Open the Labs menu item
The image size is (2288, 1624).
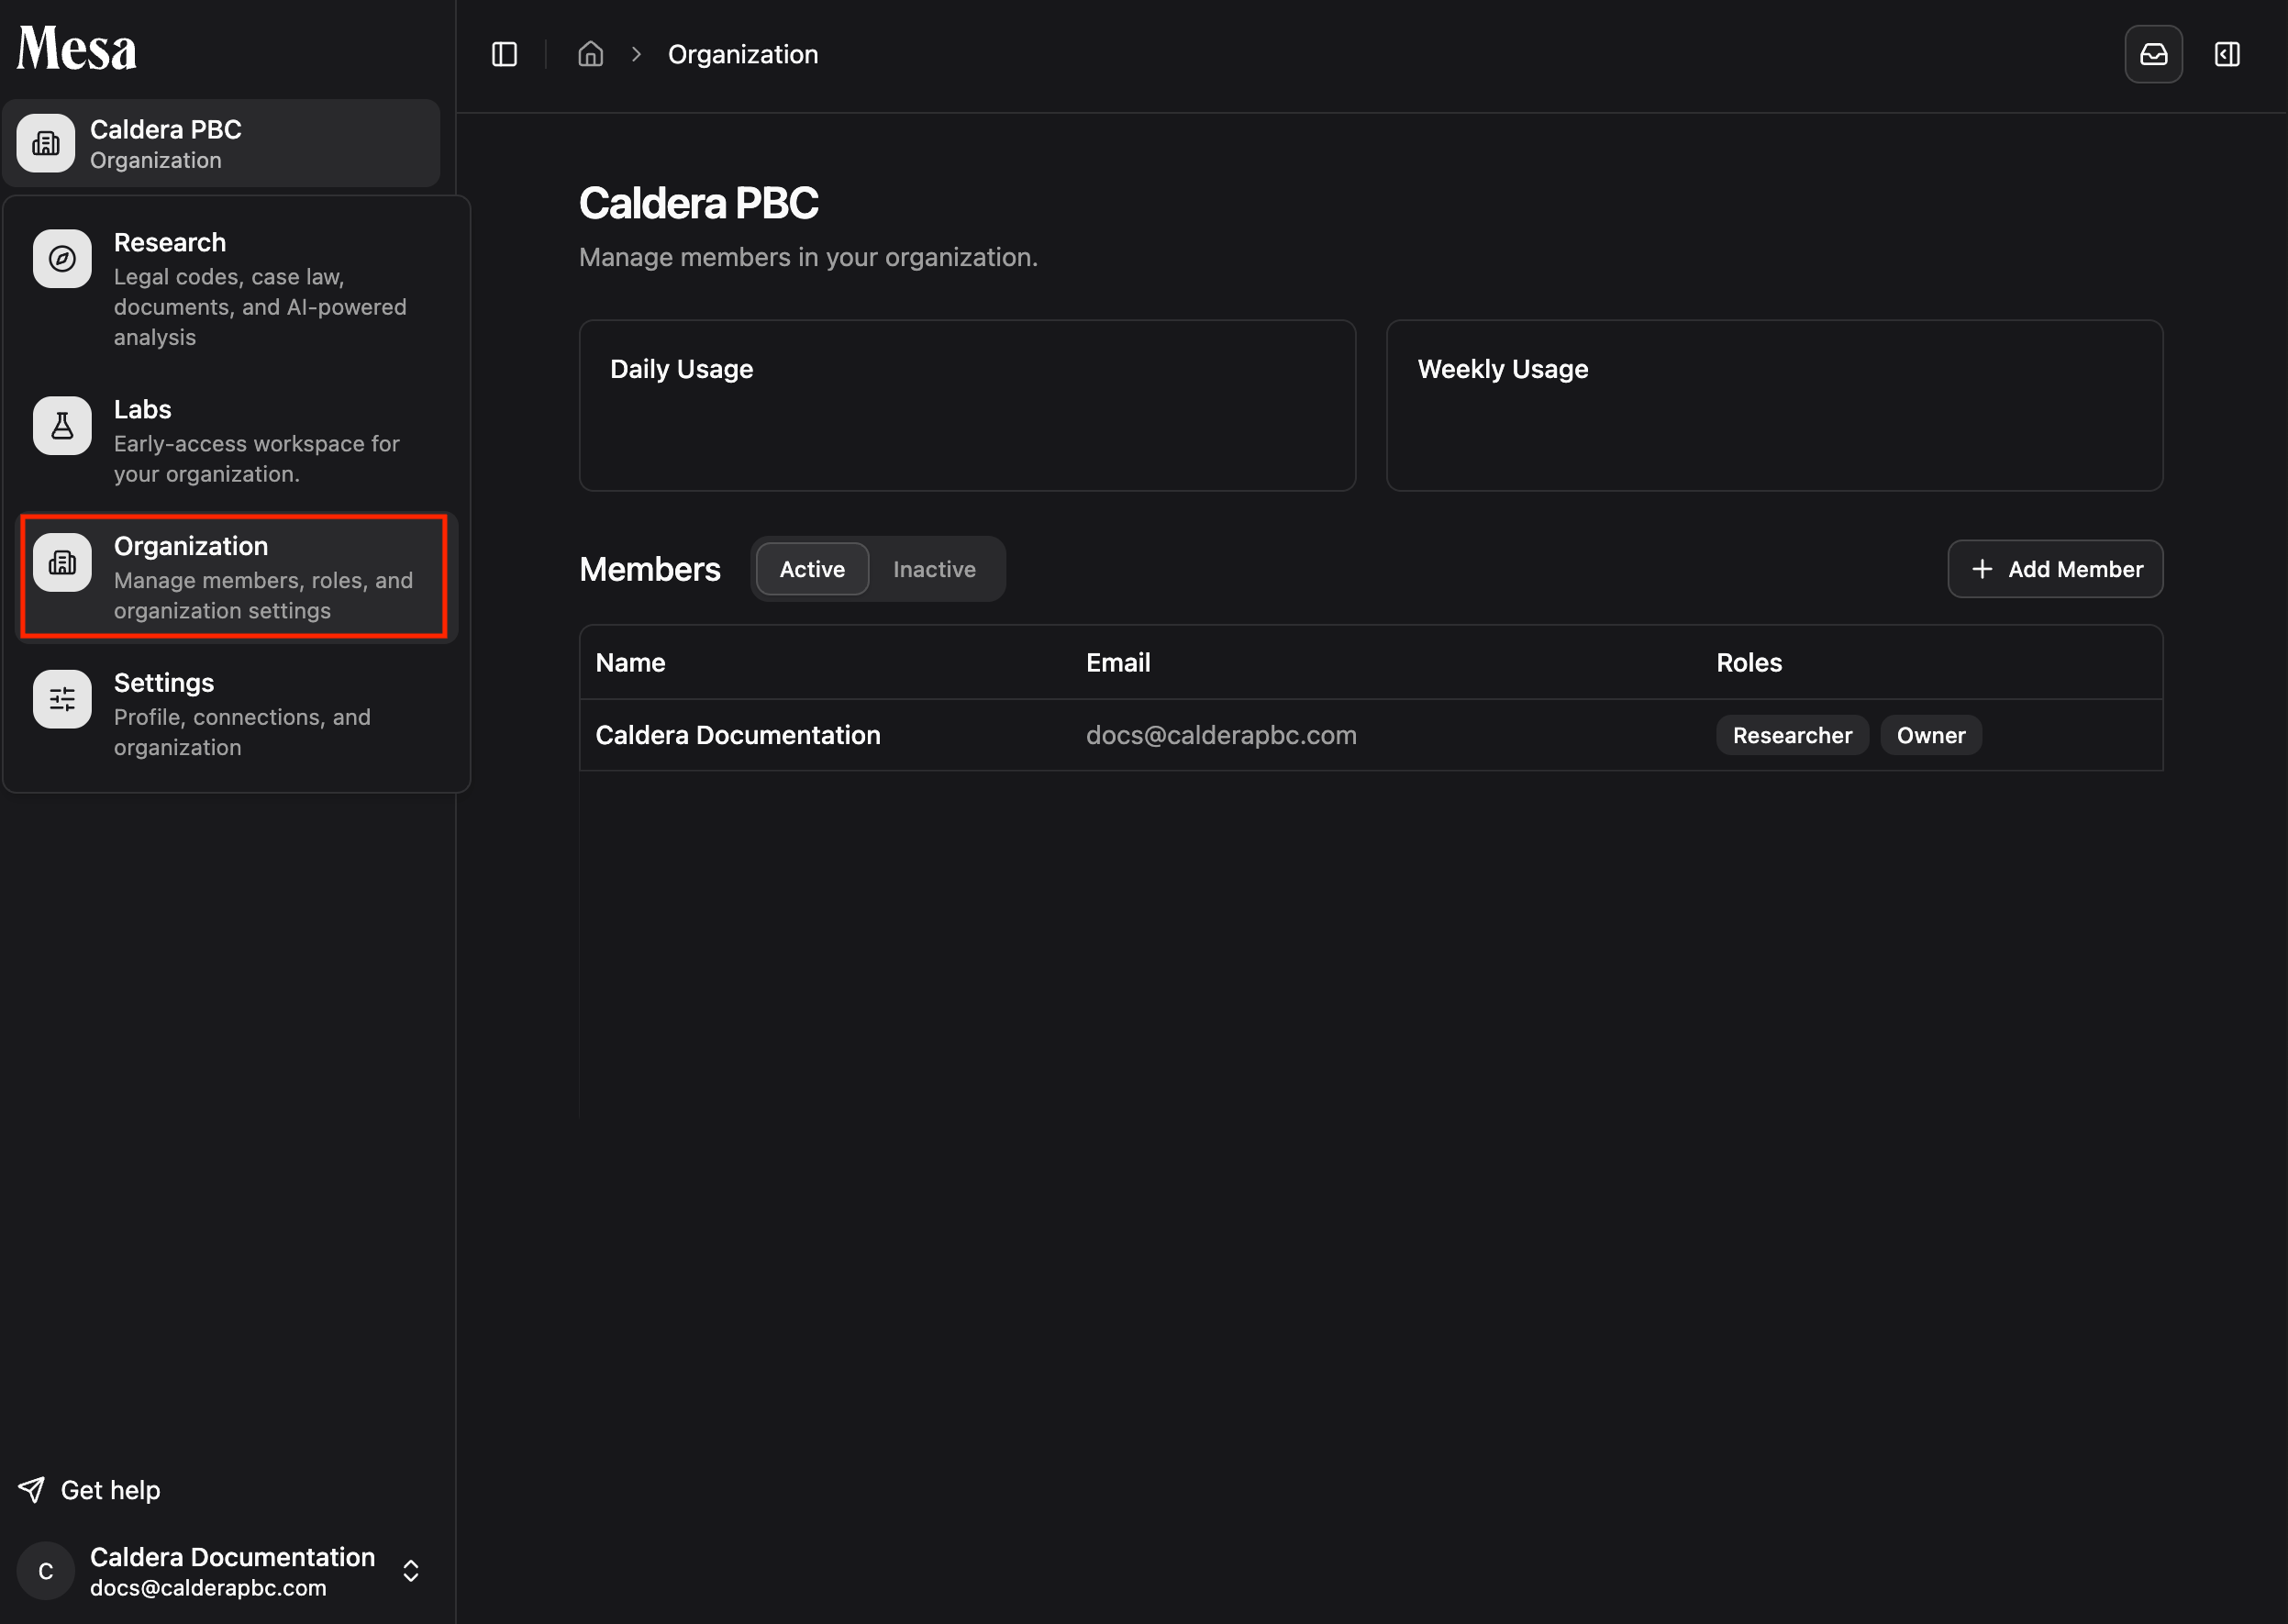[236, 441]
